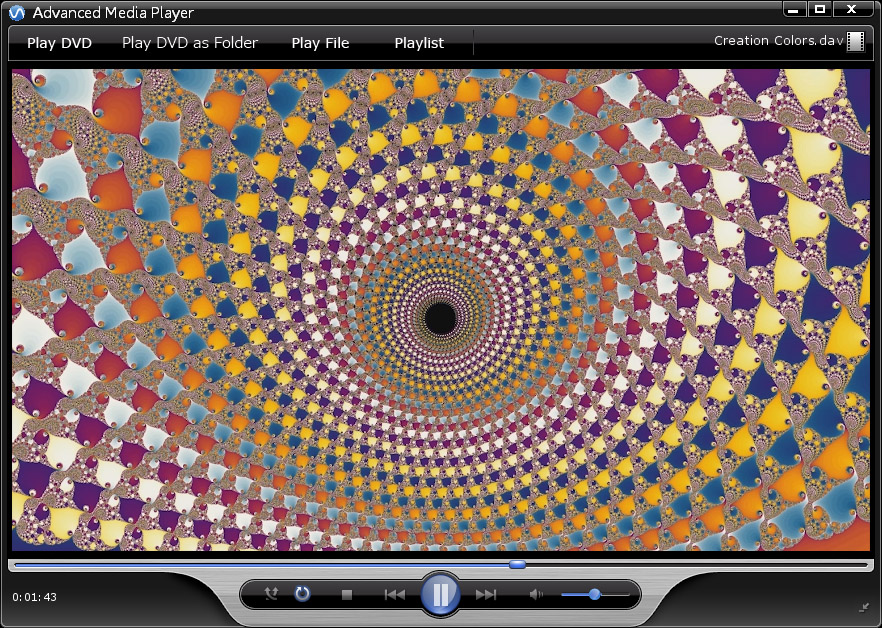Toggle shuffle playback mode
The width and height of the screenshot is (882, 628).
[x=271, y=594]
